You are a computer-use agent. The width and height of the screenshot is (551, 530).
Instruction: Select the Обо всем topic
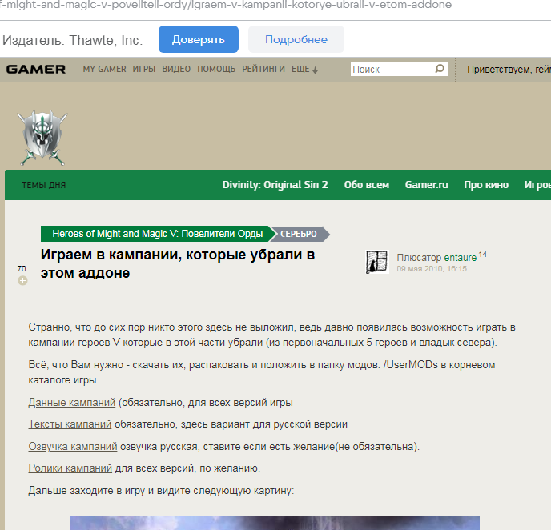(366, 185)
